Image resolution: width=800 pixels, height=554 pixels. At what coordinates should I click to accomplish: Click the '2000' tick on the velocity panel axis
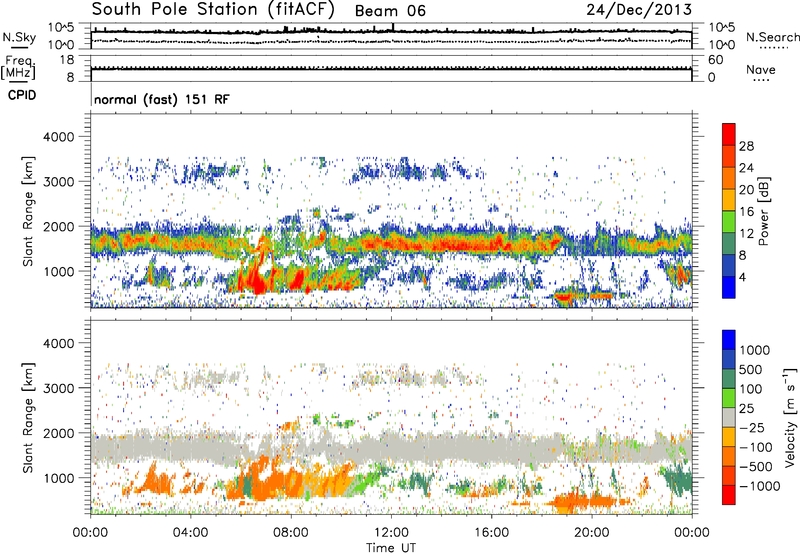pos(58,433)
